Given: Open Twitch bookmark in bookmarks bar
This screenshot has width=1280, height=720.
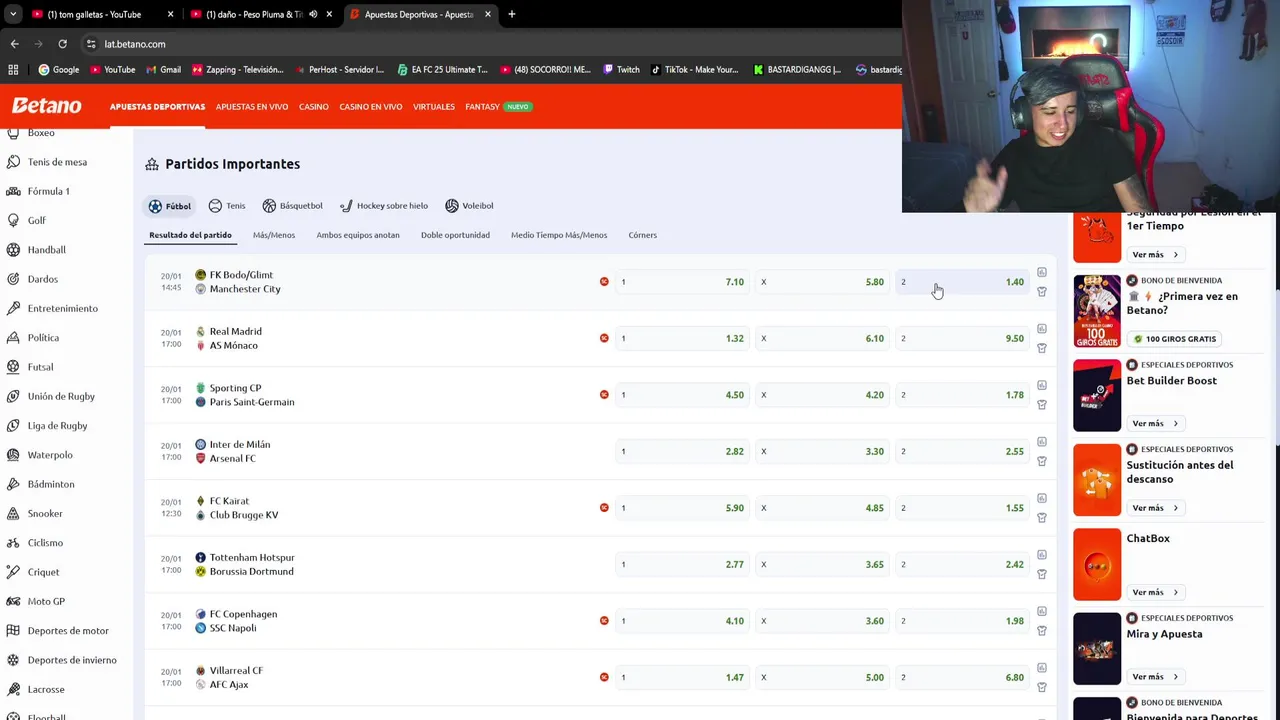Looking at the screenshot, I should [x=622, y=70].
